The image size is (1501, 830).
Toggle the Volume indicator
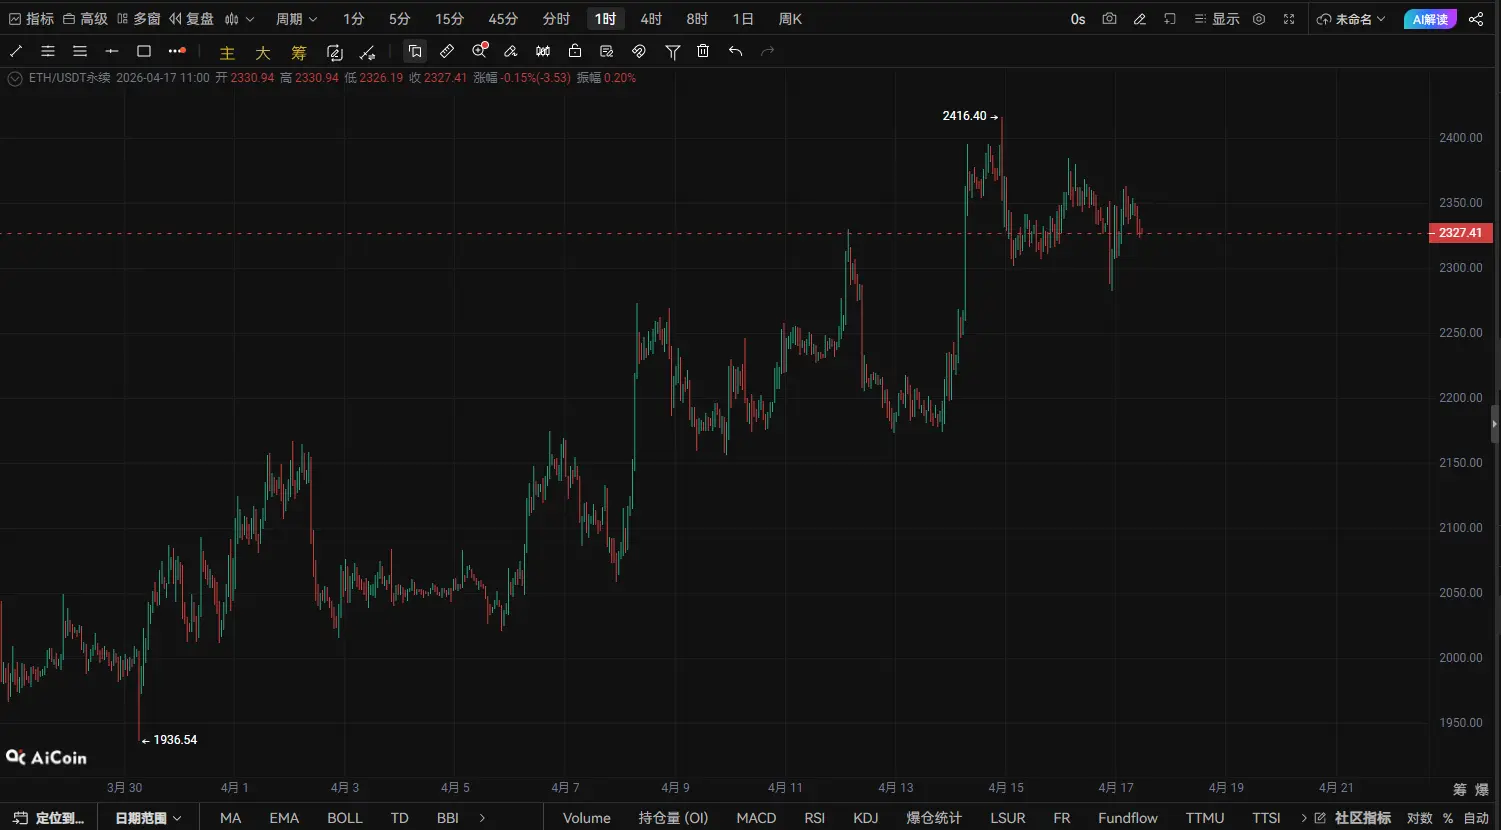coord(587,818)
